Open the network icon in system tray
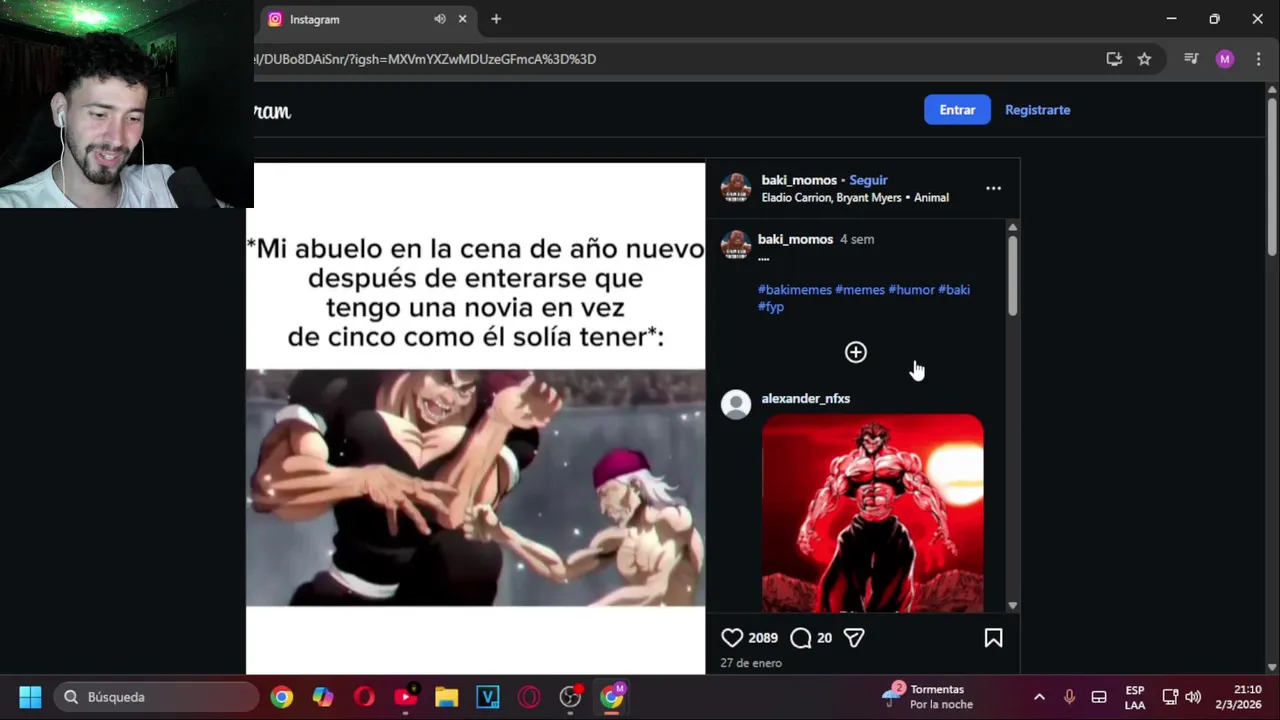Viewport: 1280px width, 720px height. tap(1170, 697)
